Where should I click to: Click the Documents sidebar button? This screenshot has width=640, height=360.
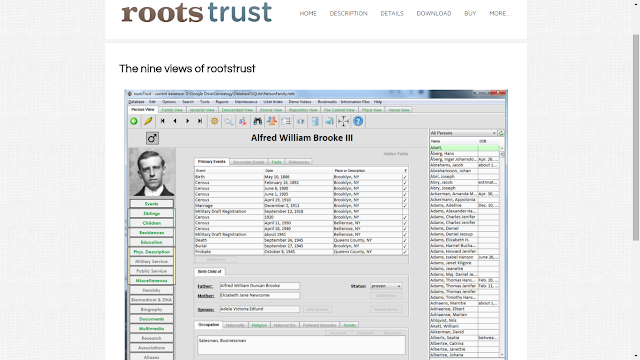coord(151,319)
